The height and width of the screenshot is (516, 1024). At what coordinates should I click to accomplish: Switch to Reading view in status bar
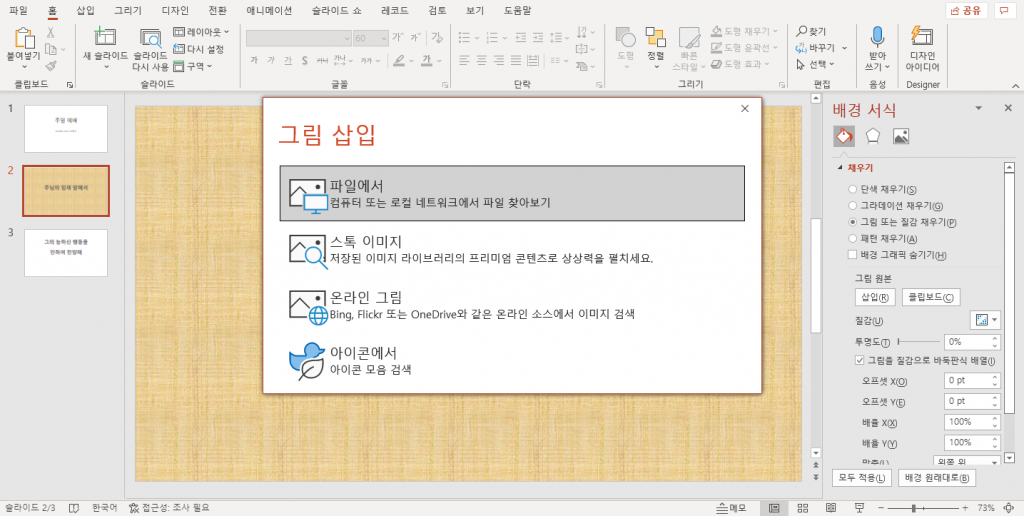click(x=831, y=508)
